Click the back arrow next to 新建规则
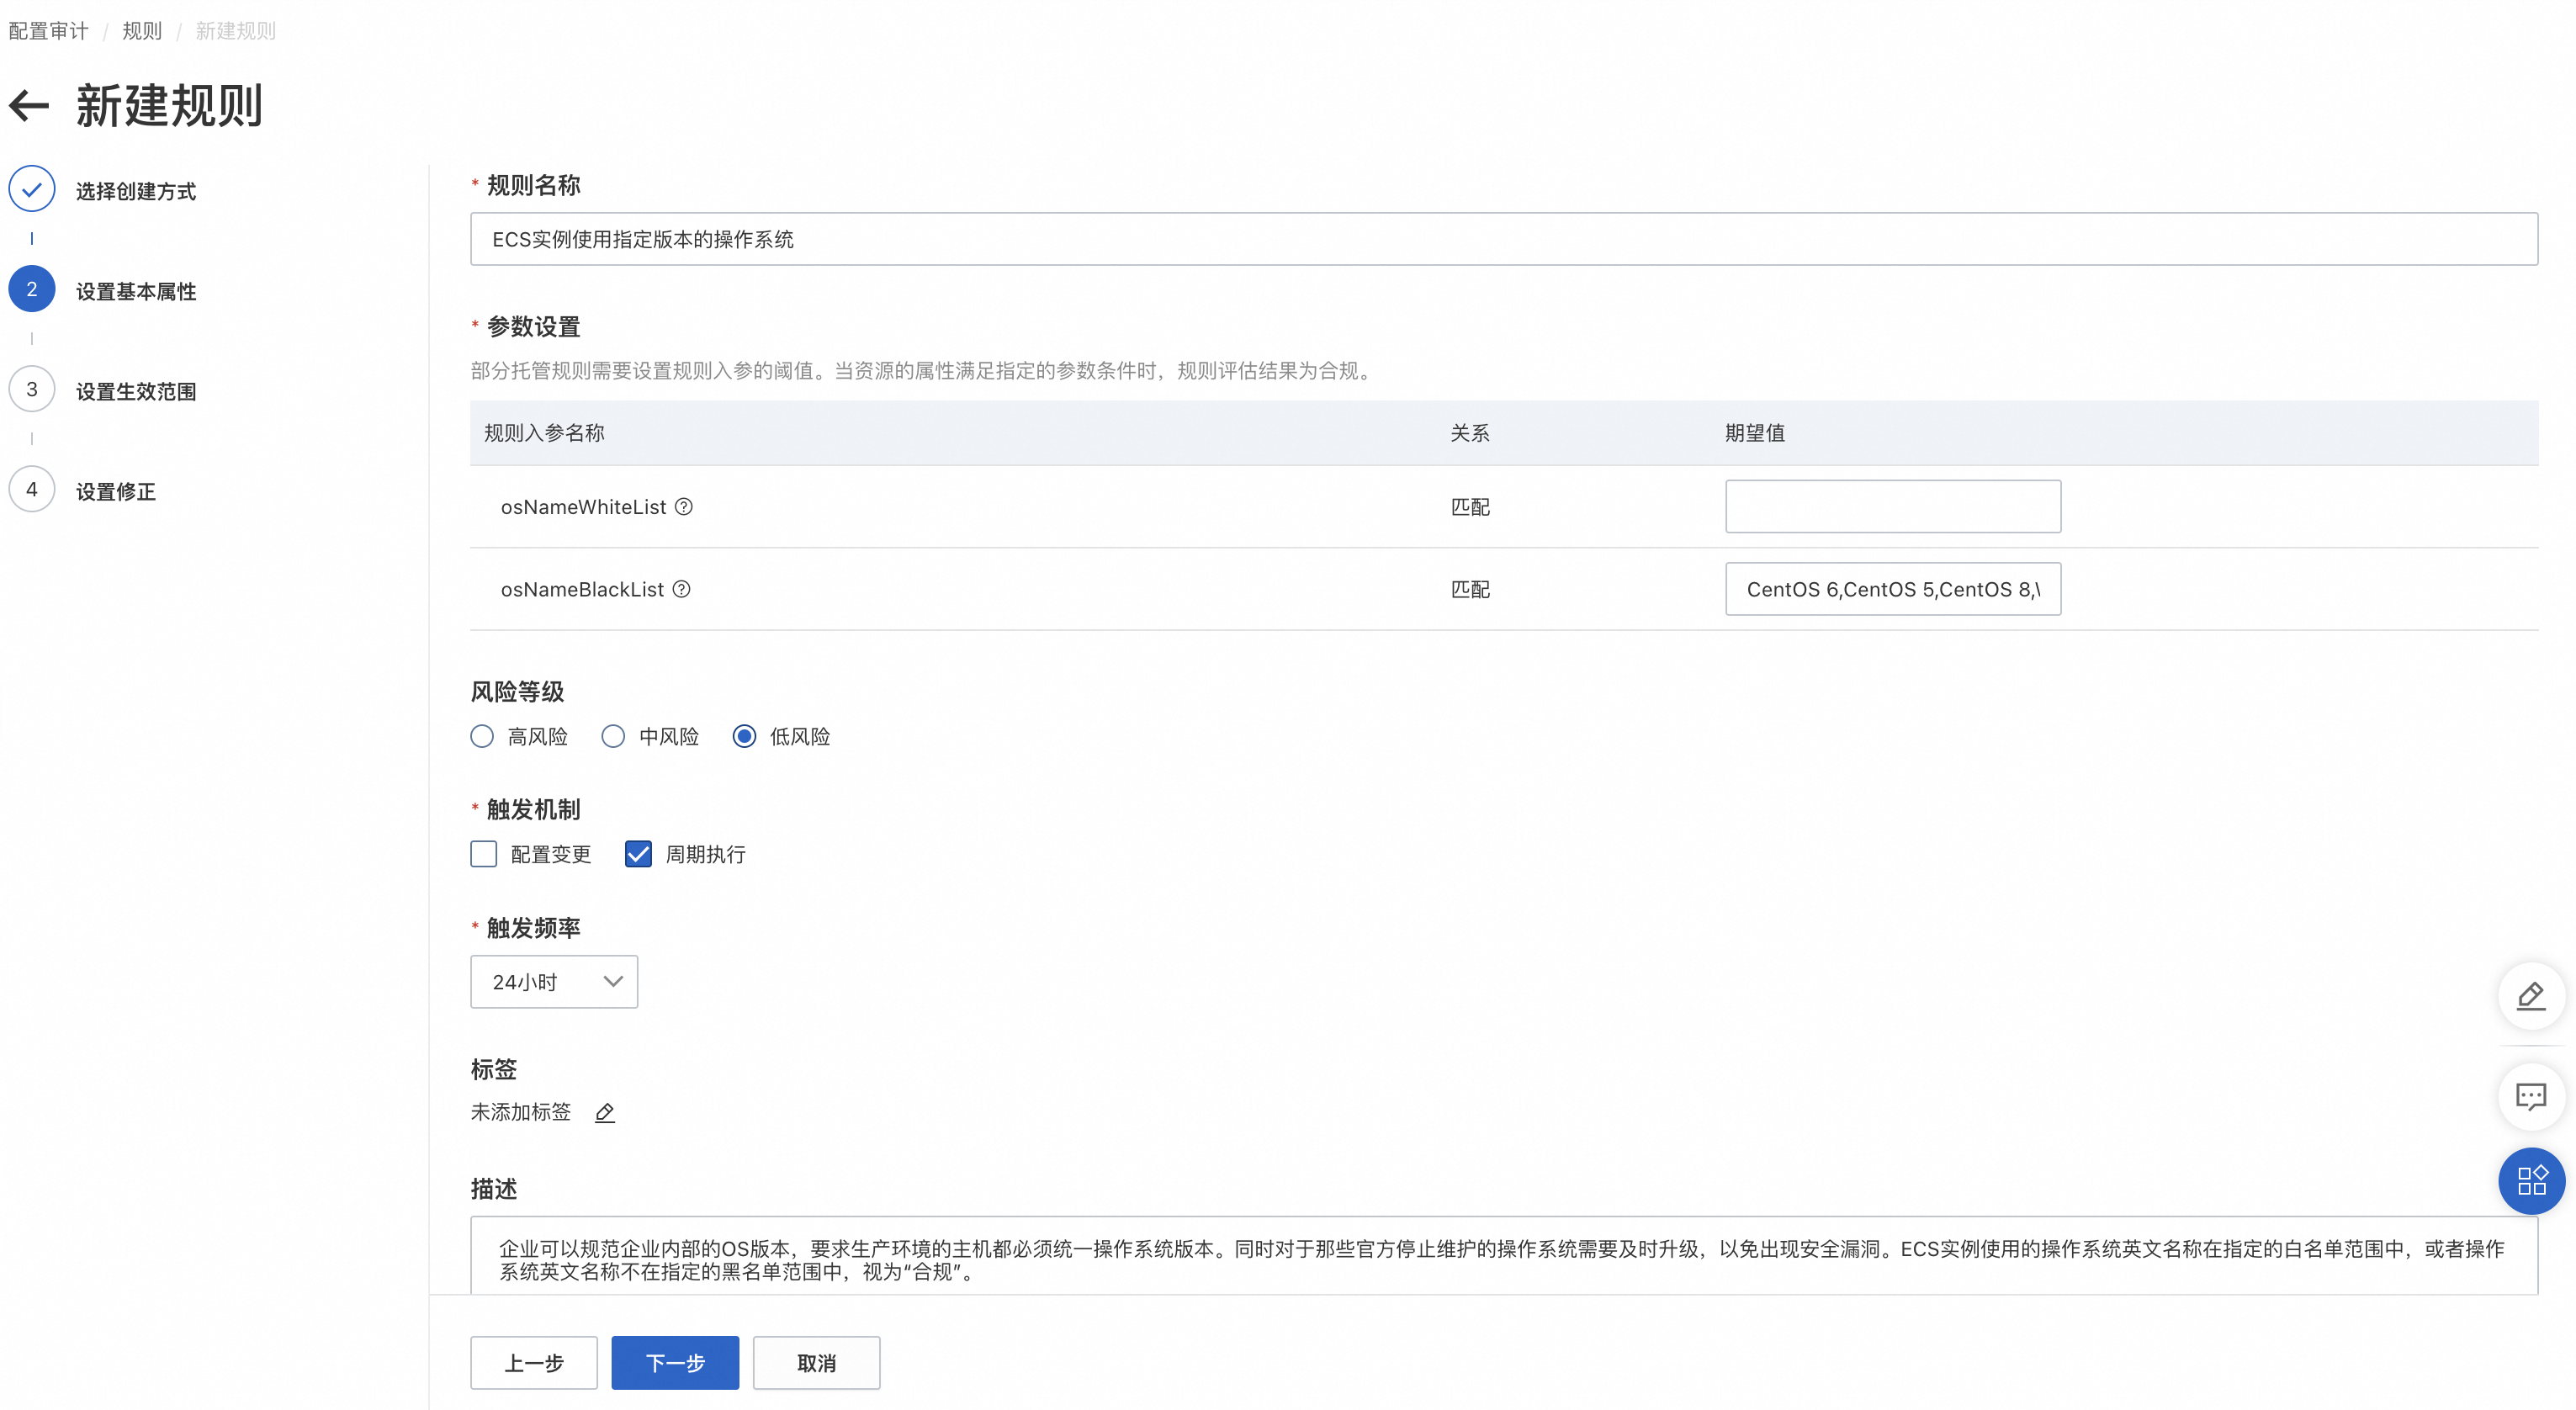 29,105
